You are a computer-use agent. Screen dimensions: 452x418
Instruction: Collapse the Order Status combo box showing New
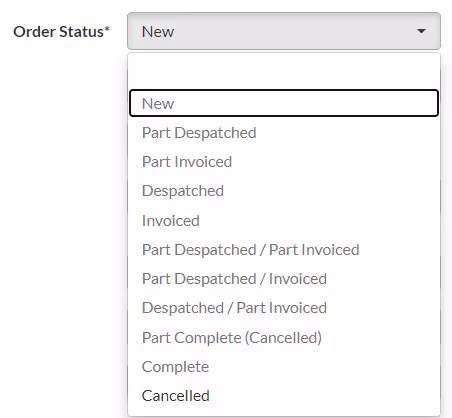(284, 31)
